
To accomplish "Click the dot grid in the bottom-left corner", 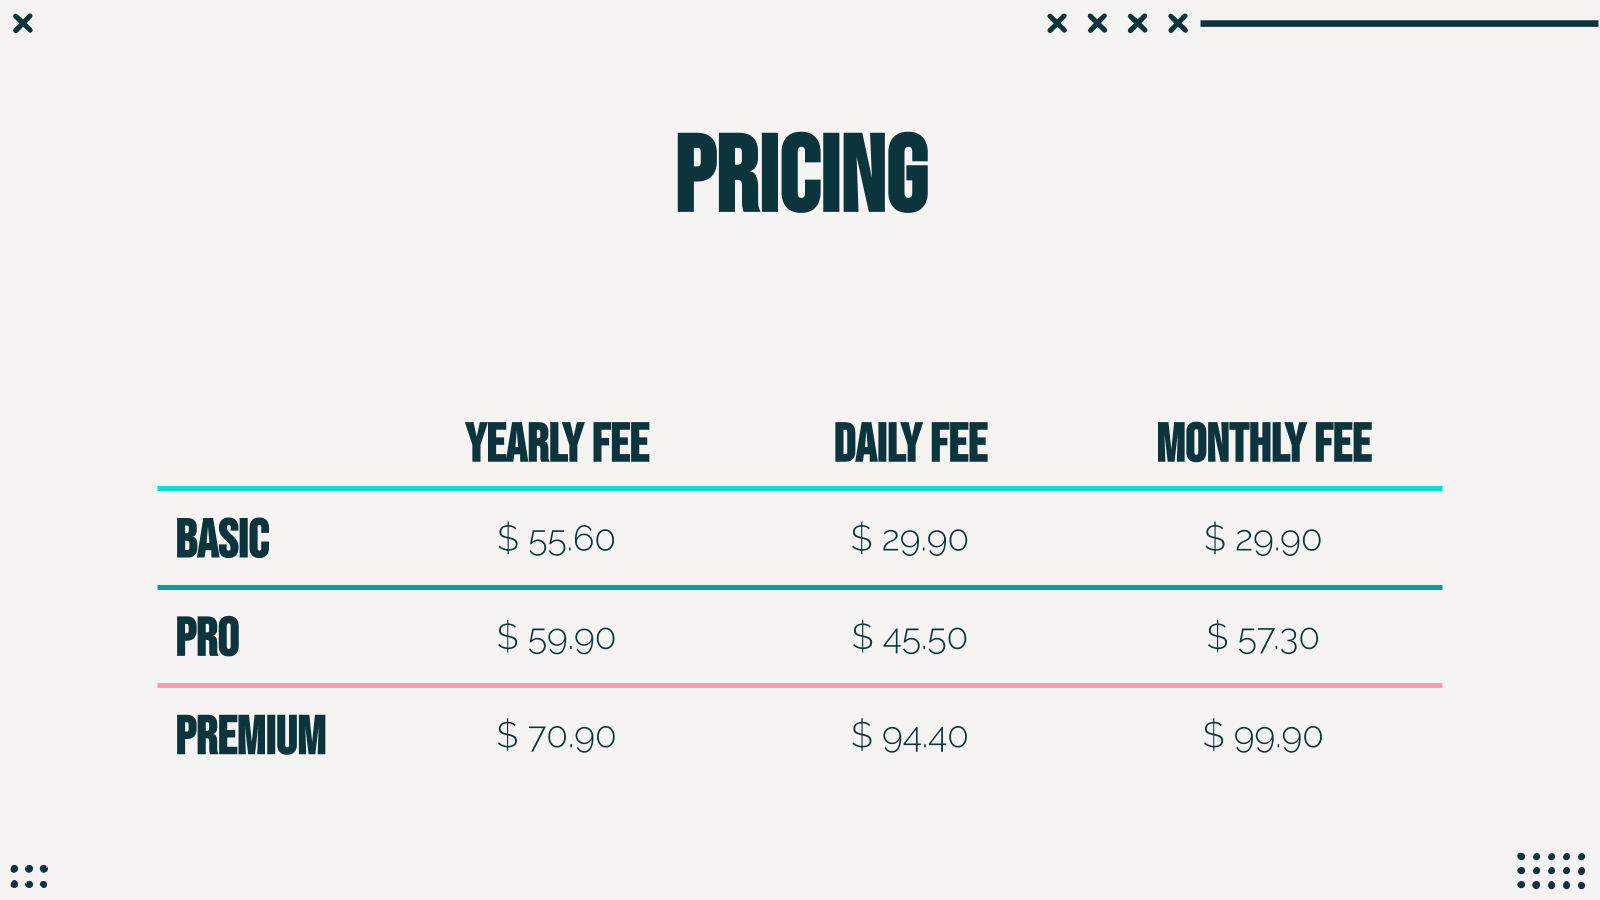I will coord(29,876).
